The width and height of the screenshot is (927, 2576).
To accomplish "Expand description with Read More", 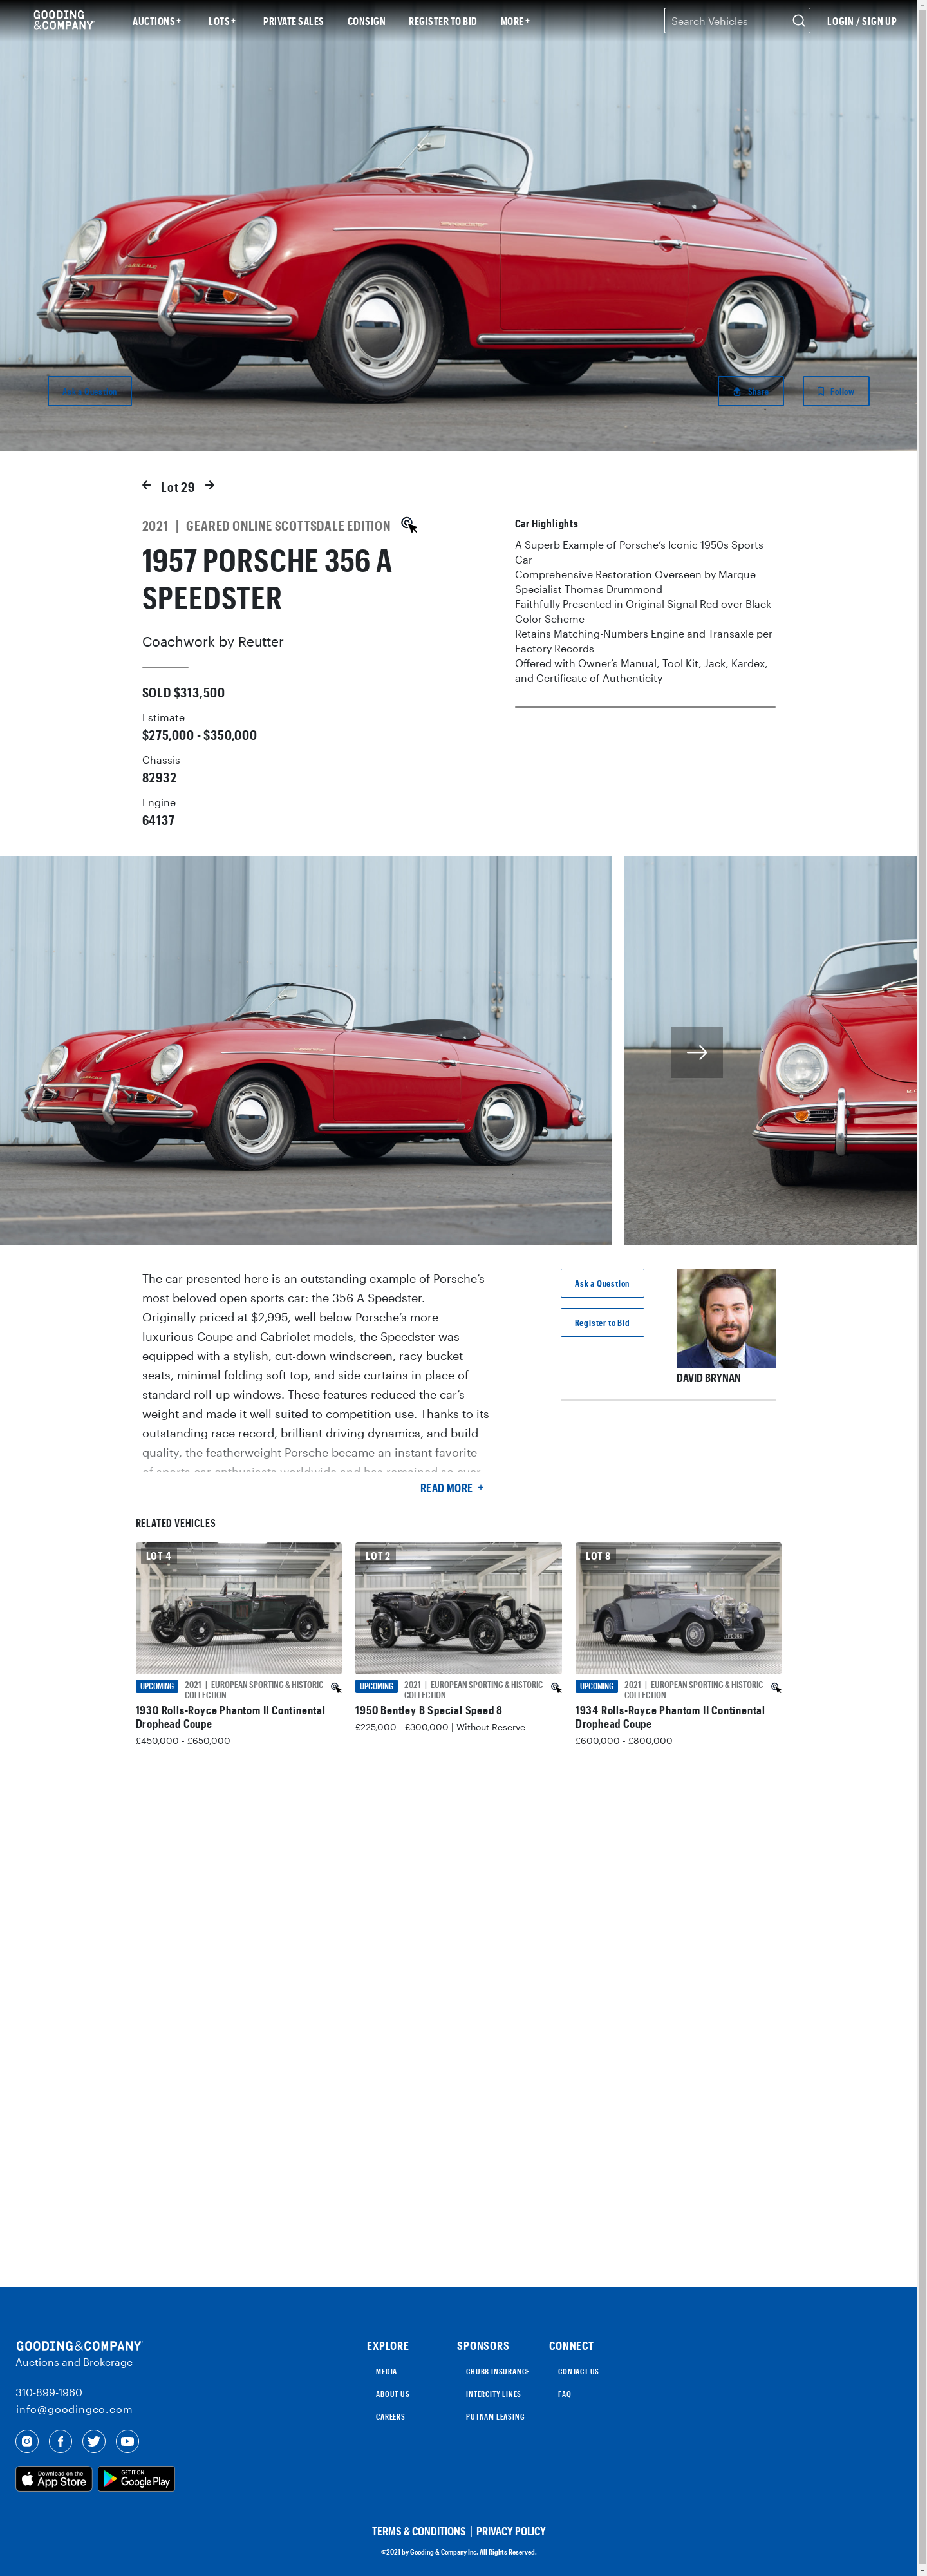I will click(x=452, y=1488).
